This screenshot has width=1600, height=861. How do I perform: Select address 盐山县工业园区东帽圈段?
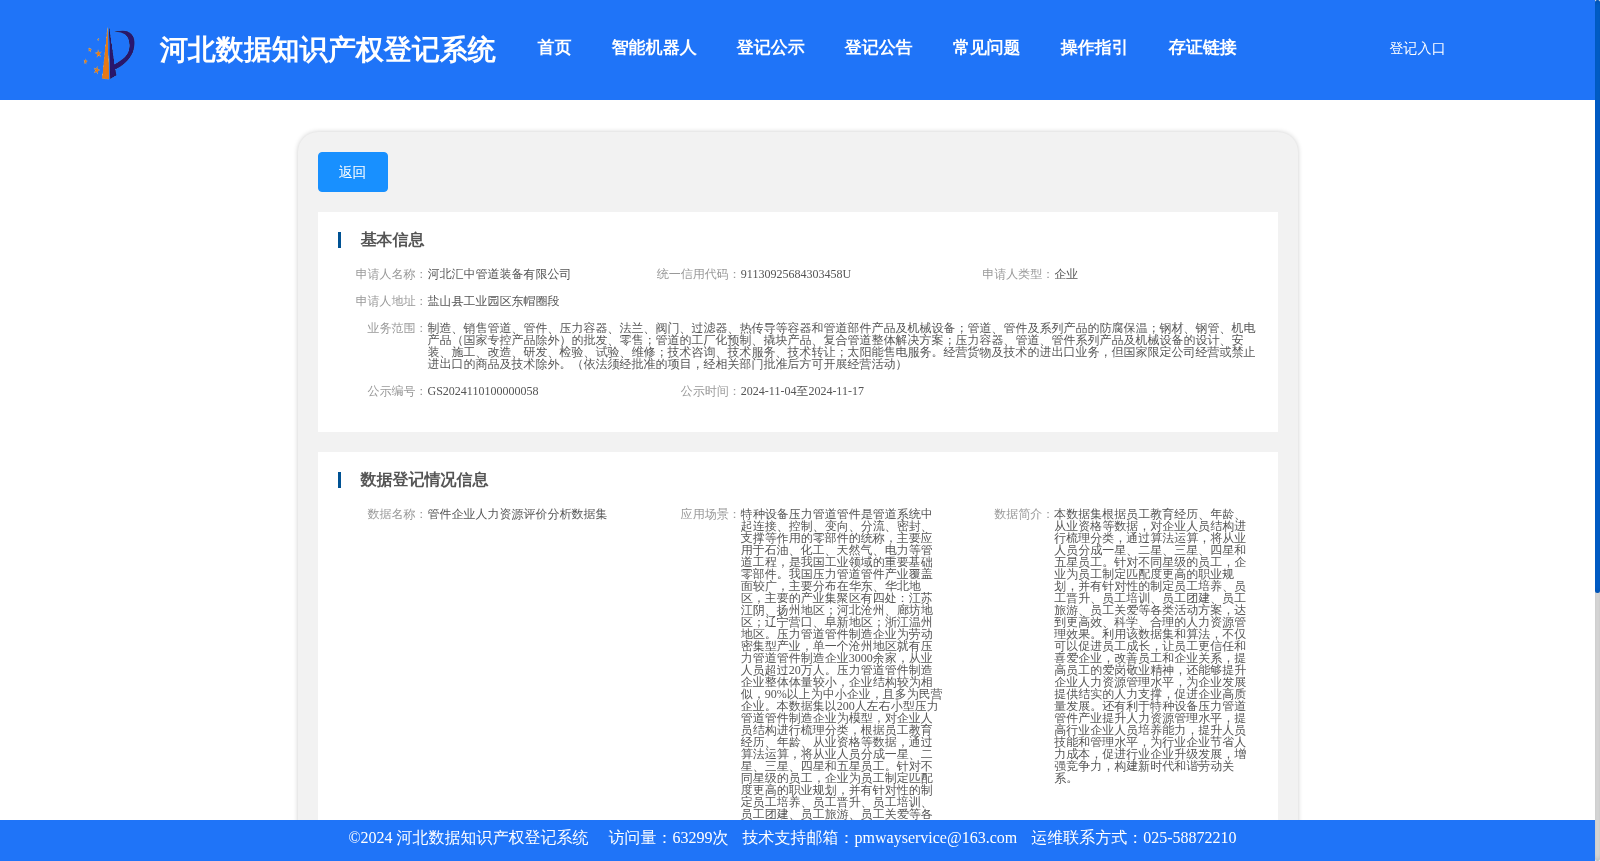[x=493, y=301]
